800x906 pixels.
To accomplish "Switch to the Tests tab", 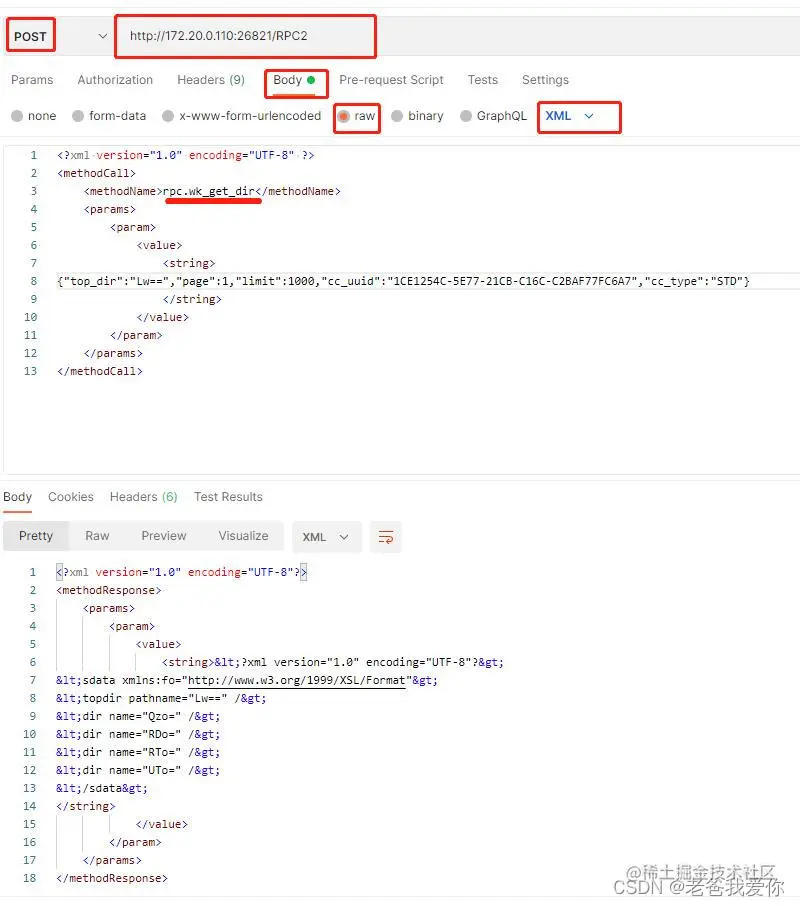I will click(x=483, y=80).
